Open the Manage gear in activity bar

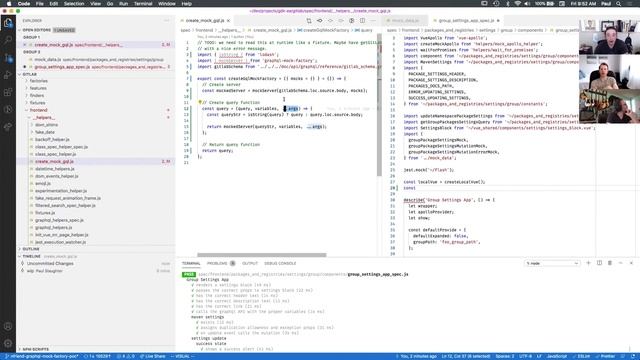pyautogui.click(x=8, y=343)
